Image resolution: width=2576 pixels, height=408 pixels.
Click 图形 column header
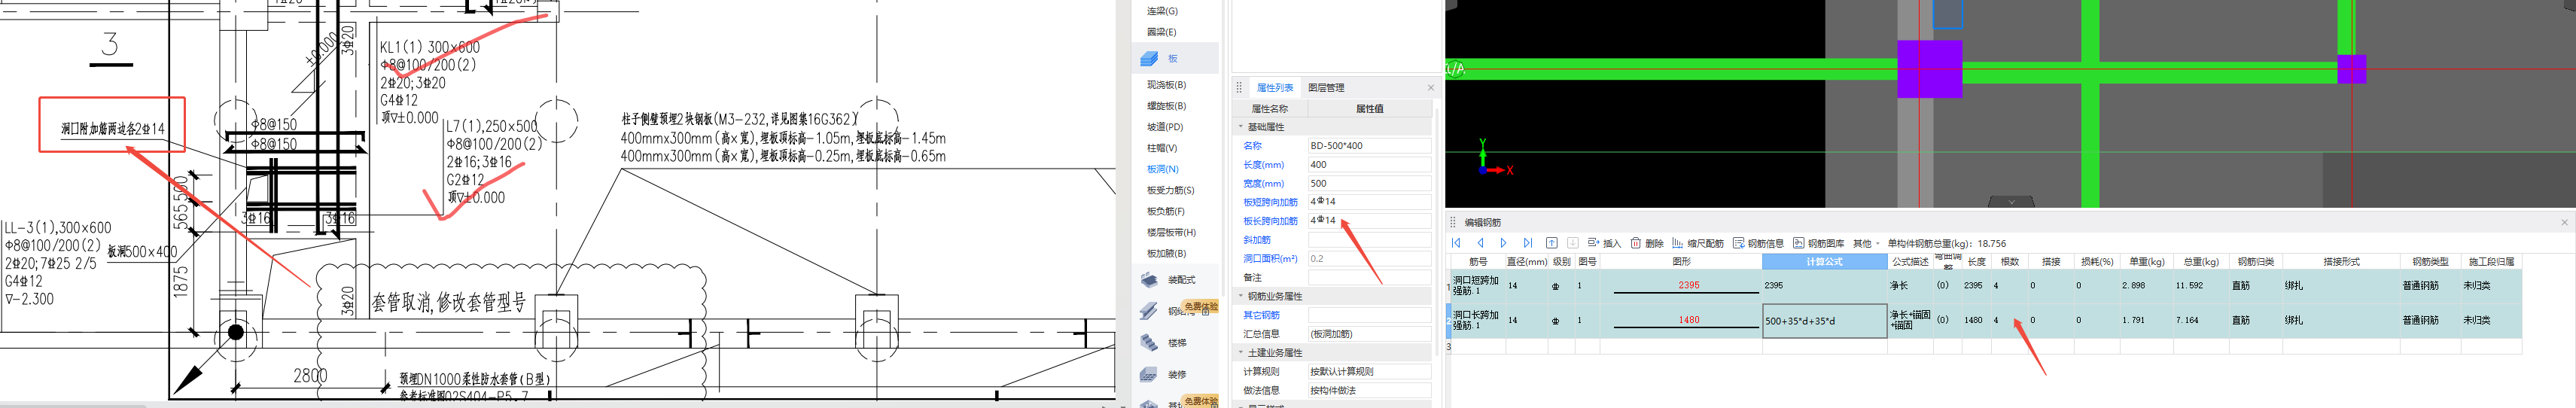point(1681,262)
